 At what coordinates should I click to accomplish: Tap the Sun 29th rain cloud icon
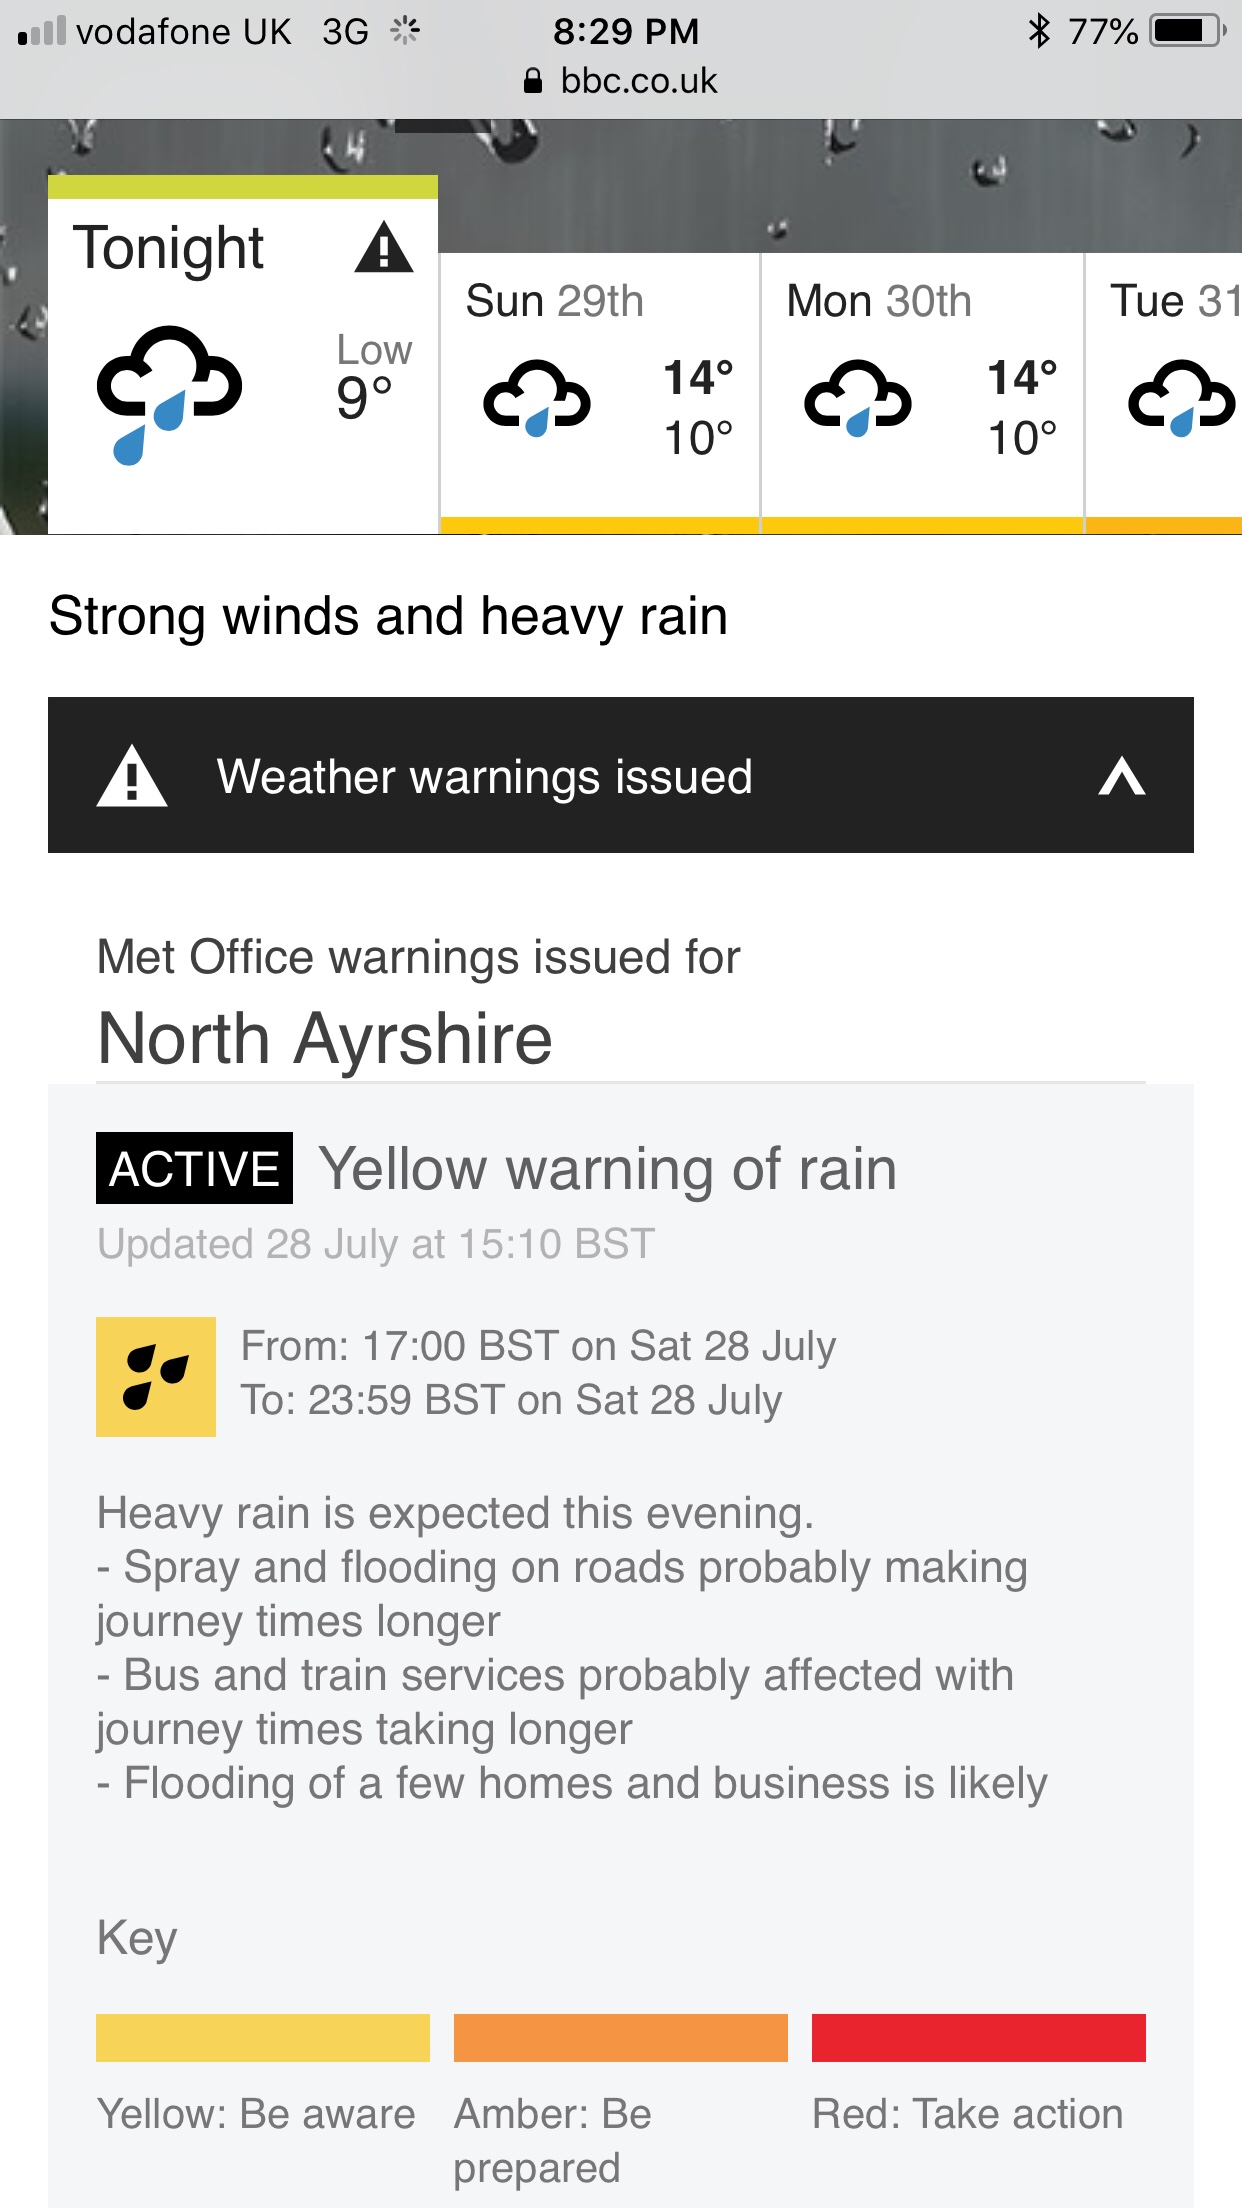pos(537,398)
